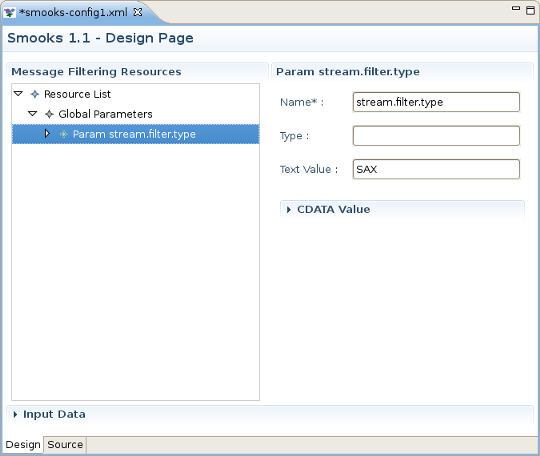Click the Text Value label
Viewport: 540px width, 456px height.
[x=309, y=169]
